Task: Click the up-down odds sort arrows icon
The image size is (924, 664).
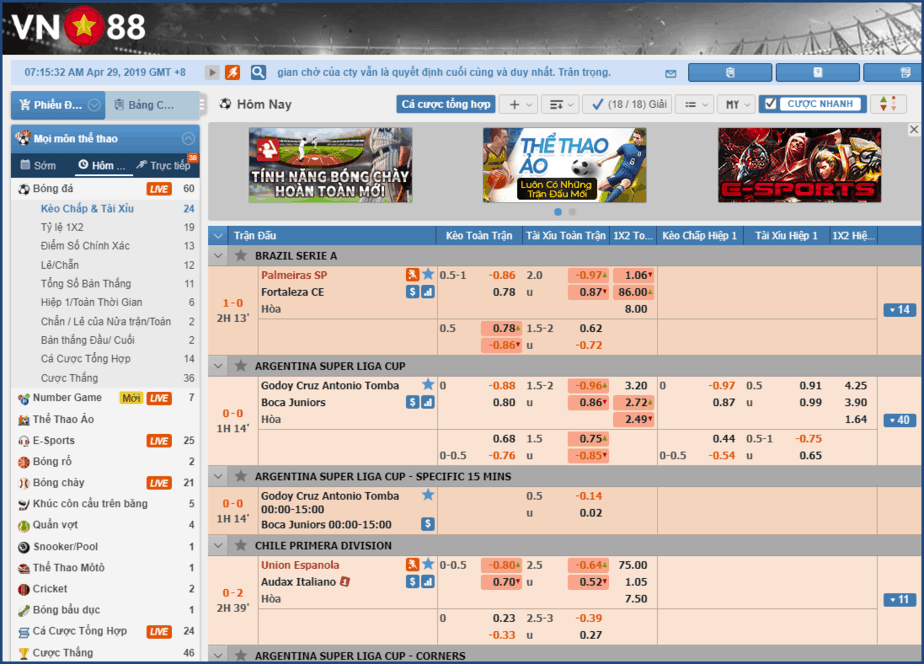Action: pyautogui.click(x=888, y=104)
